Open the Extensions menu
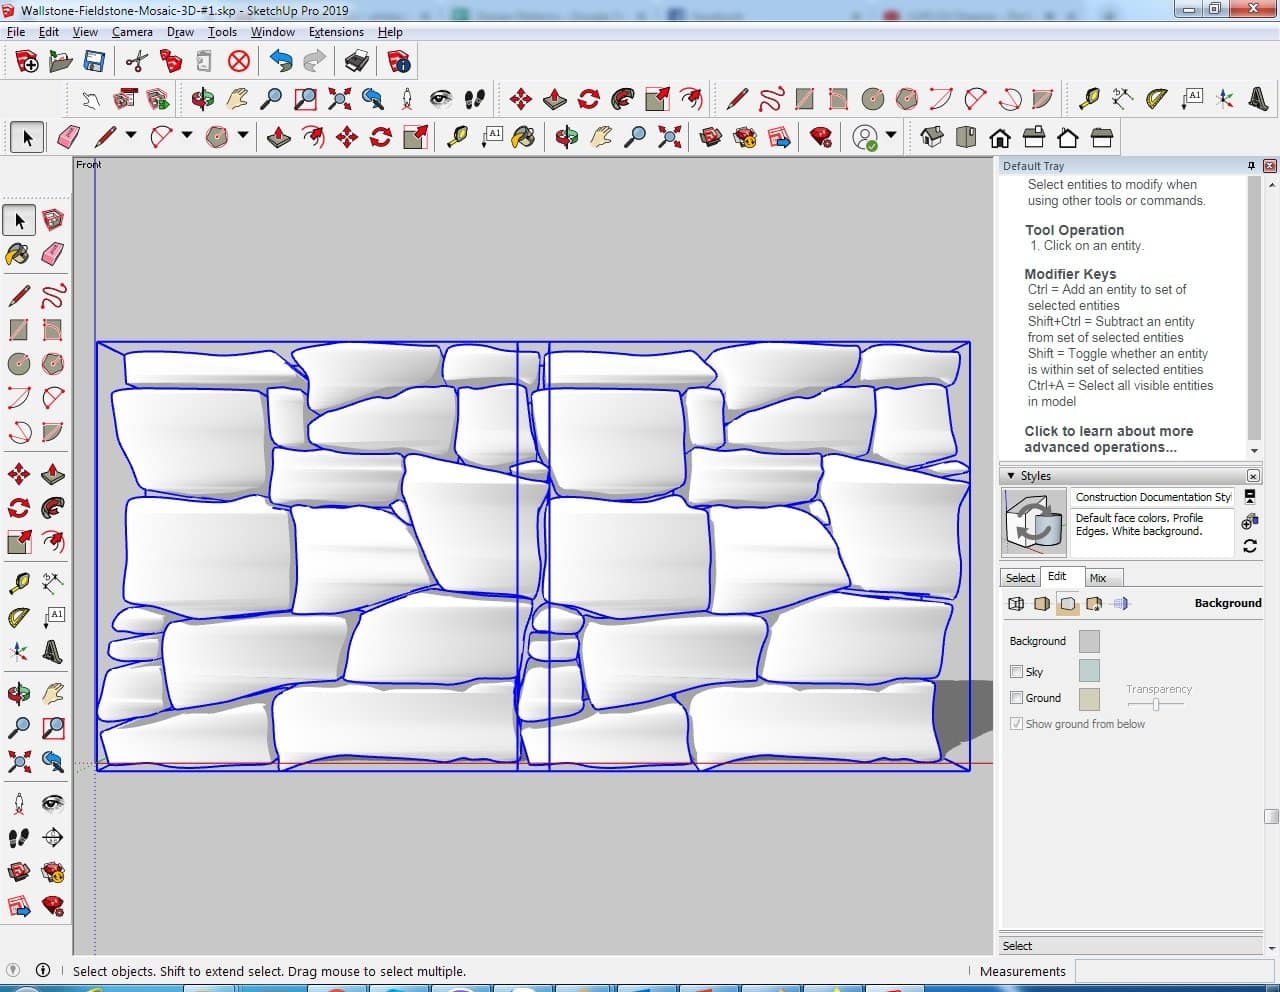The height and width of the screenshot is (992, 1280). coord(336,32)
